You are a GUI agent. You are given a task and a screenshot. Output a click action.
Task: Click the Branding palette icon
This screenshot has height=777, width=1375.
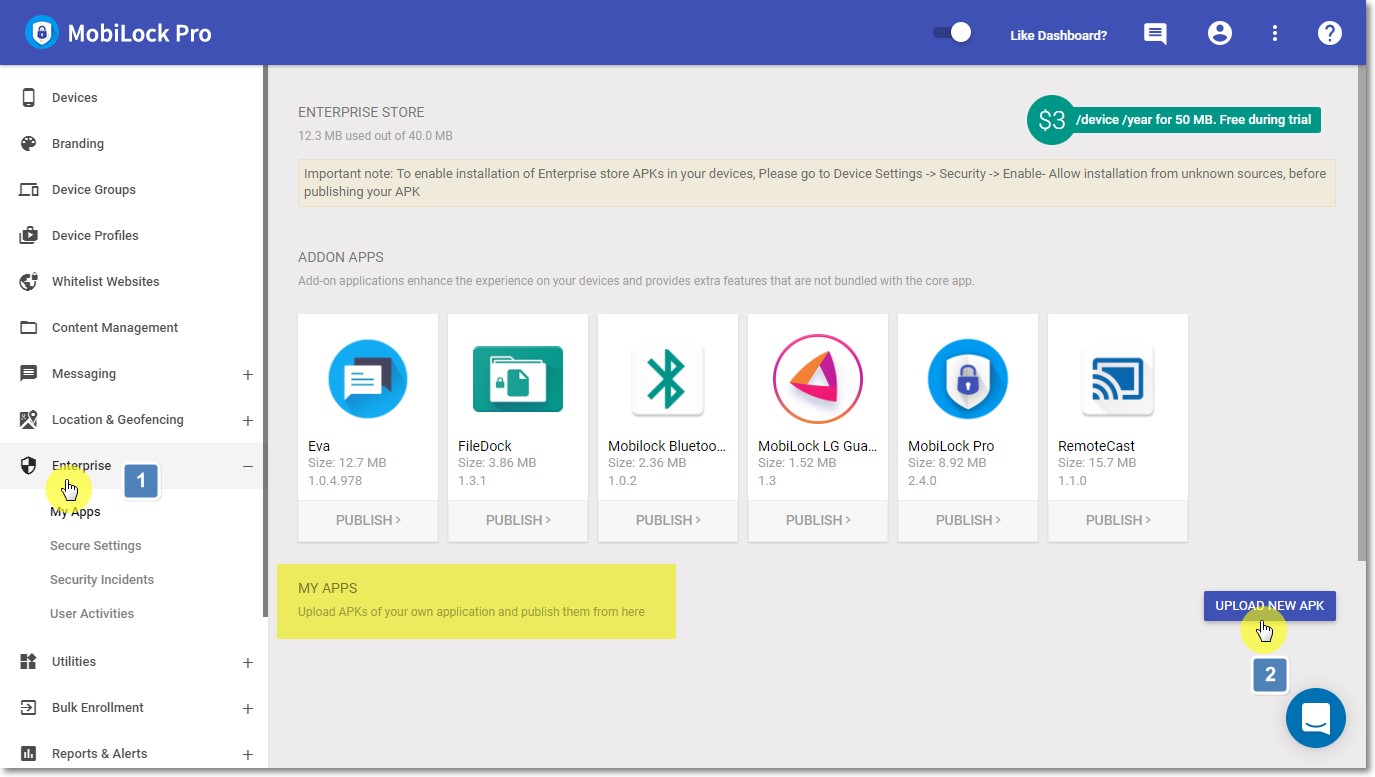coord(29,143)
